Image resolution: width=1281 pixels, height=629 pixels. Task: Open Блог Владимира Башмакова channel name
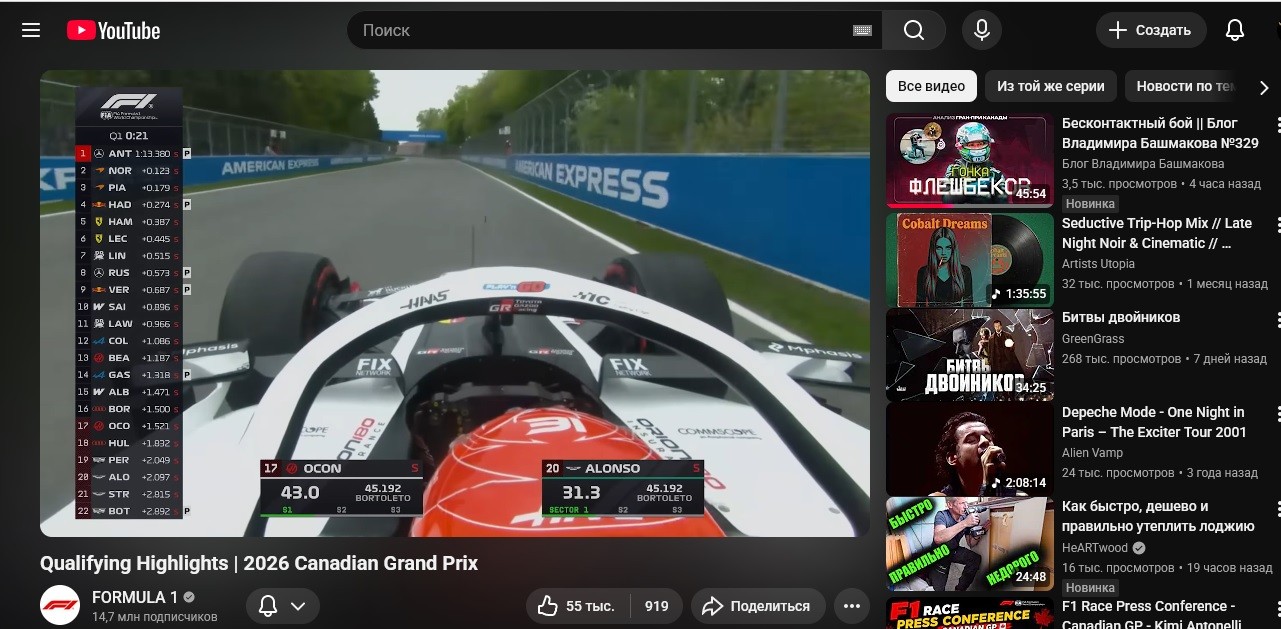tap(1143, 164)
